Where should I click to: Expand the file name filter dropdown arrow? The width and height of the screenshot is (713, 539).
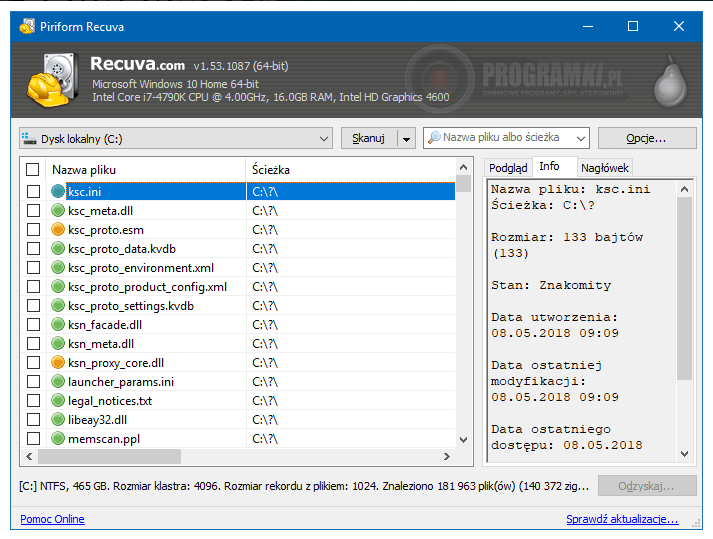[x=581, y=138]
